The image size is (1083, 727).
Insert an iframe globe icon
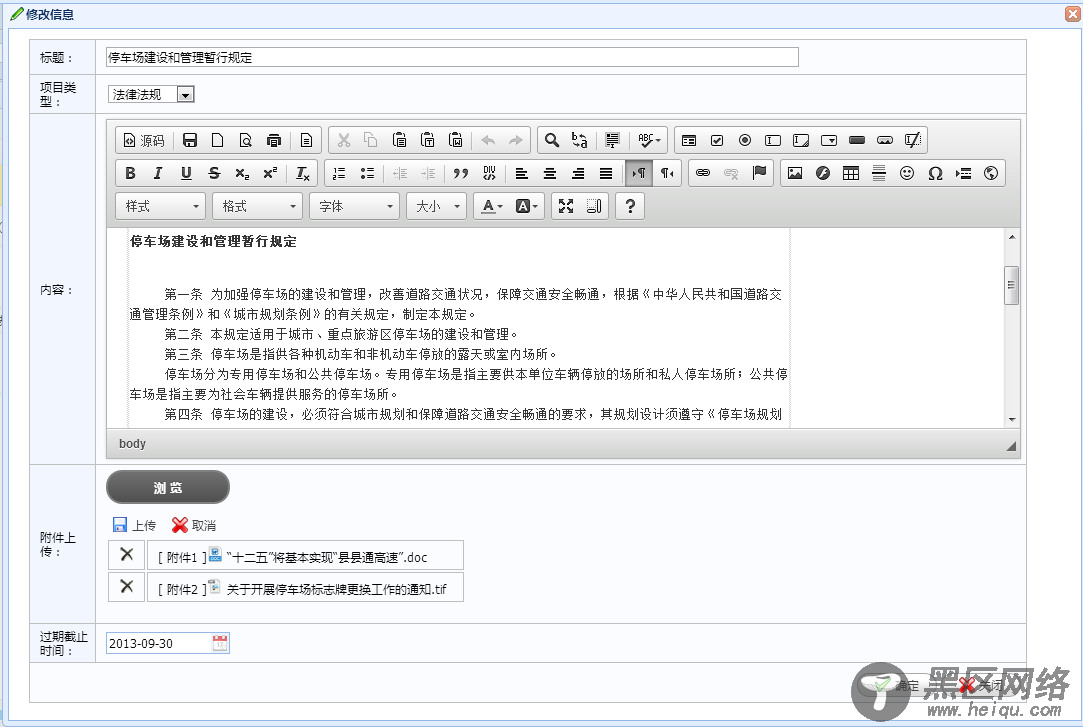[x=991, y=173]
